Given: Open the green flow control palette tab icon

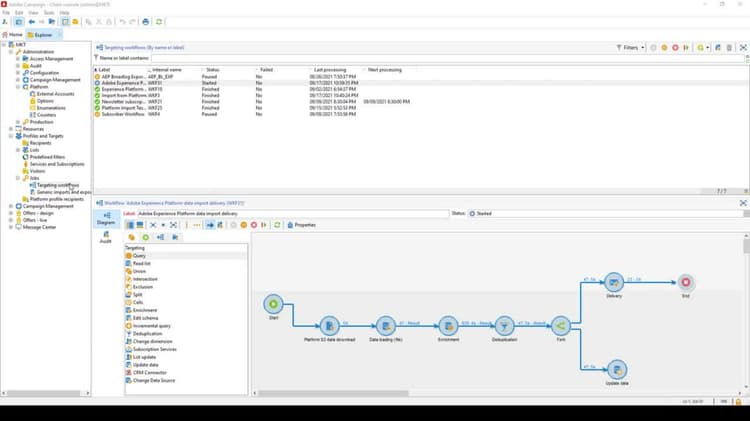Looking at the screenshot, I should click(145, 237).
